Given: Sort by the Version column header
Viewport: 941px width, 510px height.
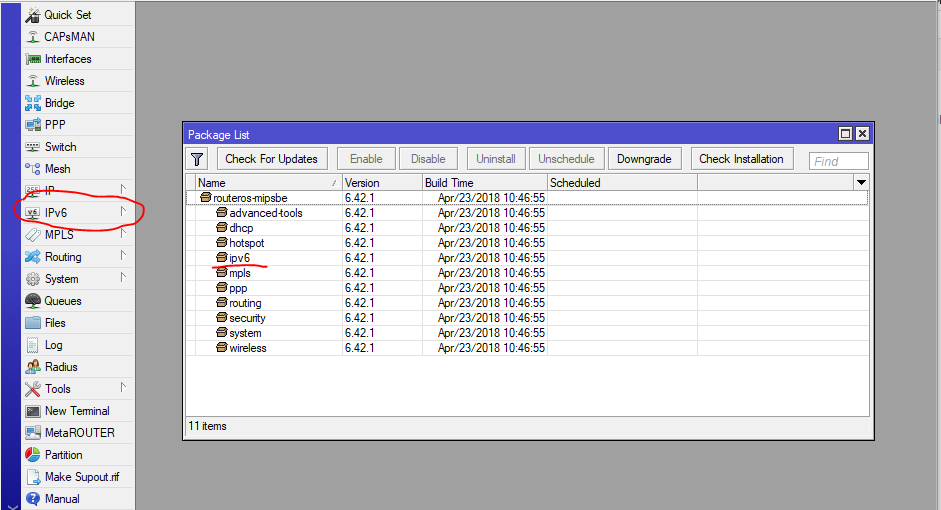Looking at the screenshot, I should click(x=382, y=182).
